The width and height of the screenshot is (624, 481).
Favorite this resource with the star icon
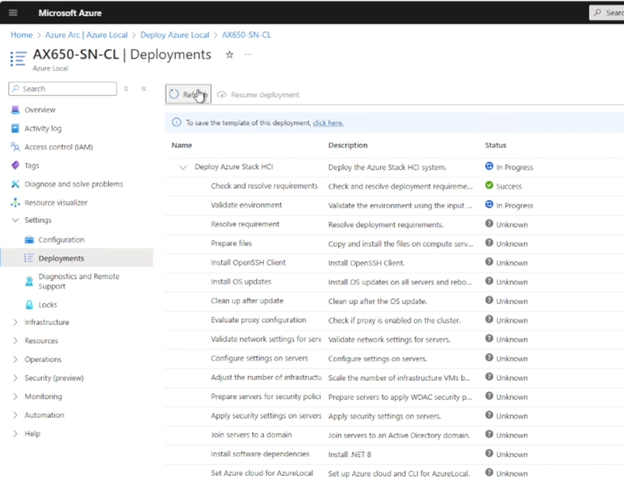pyautogui.click(x=229, y=54)
